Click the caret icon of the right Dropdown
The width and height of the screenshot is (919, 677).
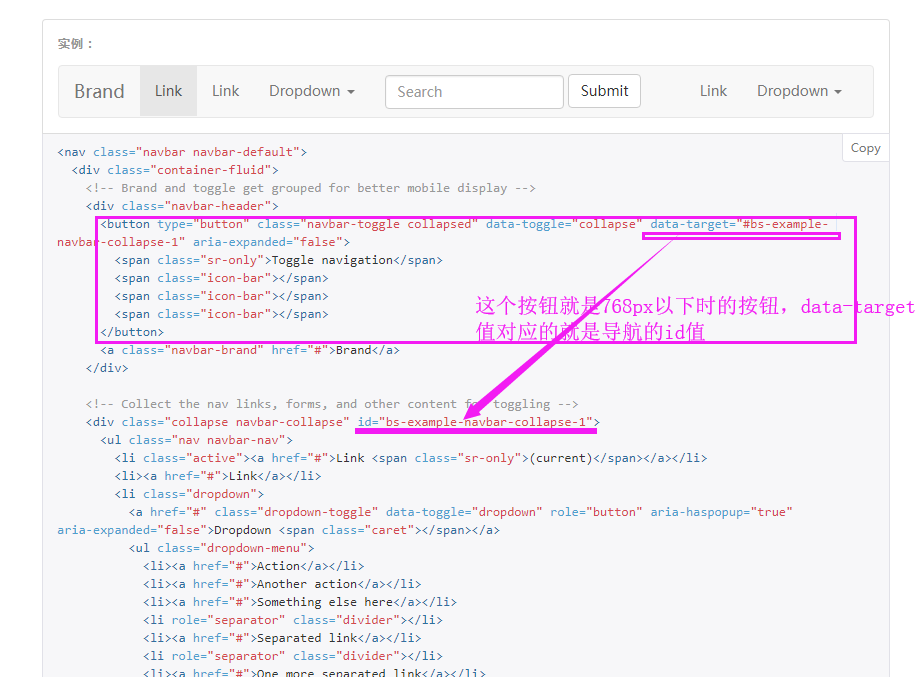click(x=838, y=92)
